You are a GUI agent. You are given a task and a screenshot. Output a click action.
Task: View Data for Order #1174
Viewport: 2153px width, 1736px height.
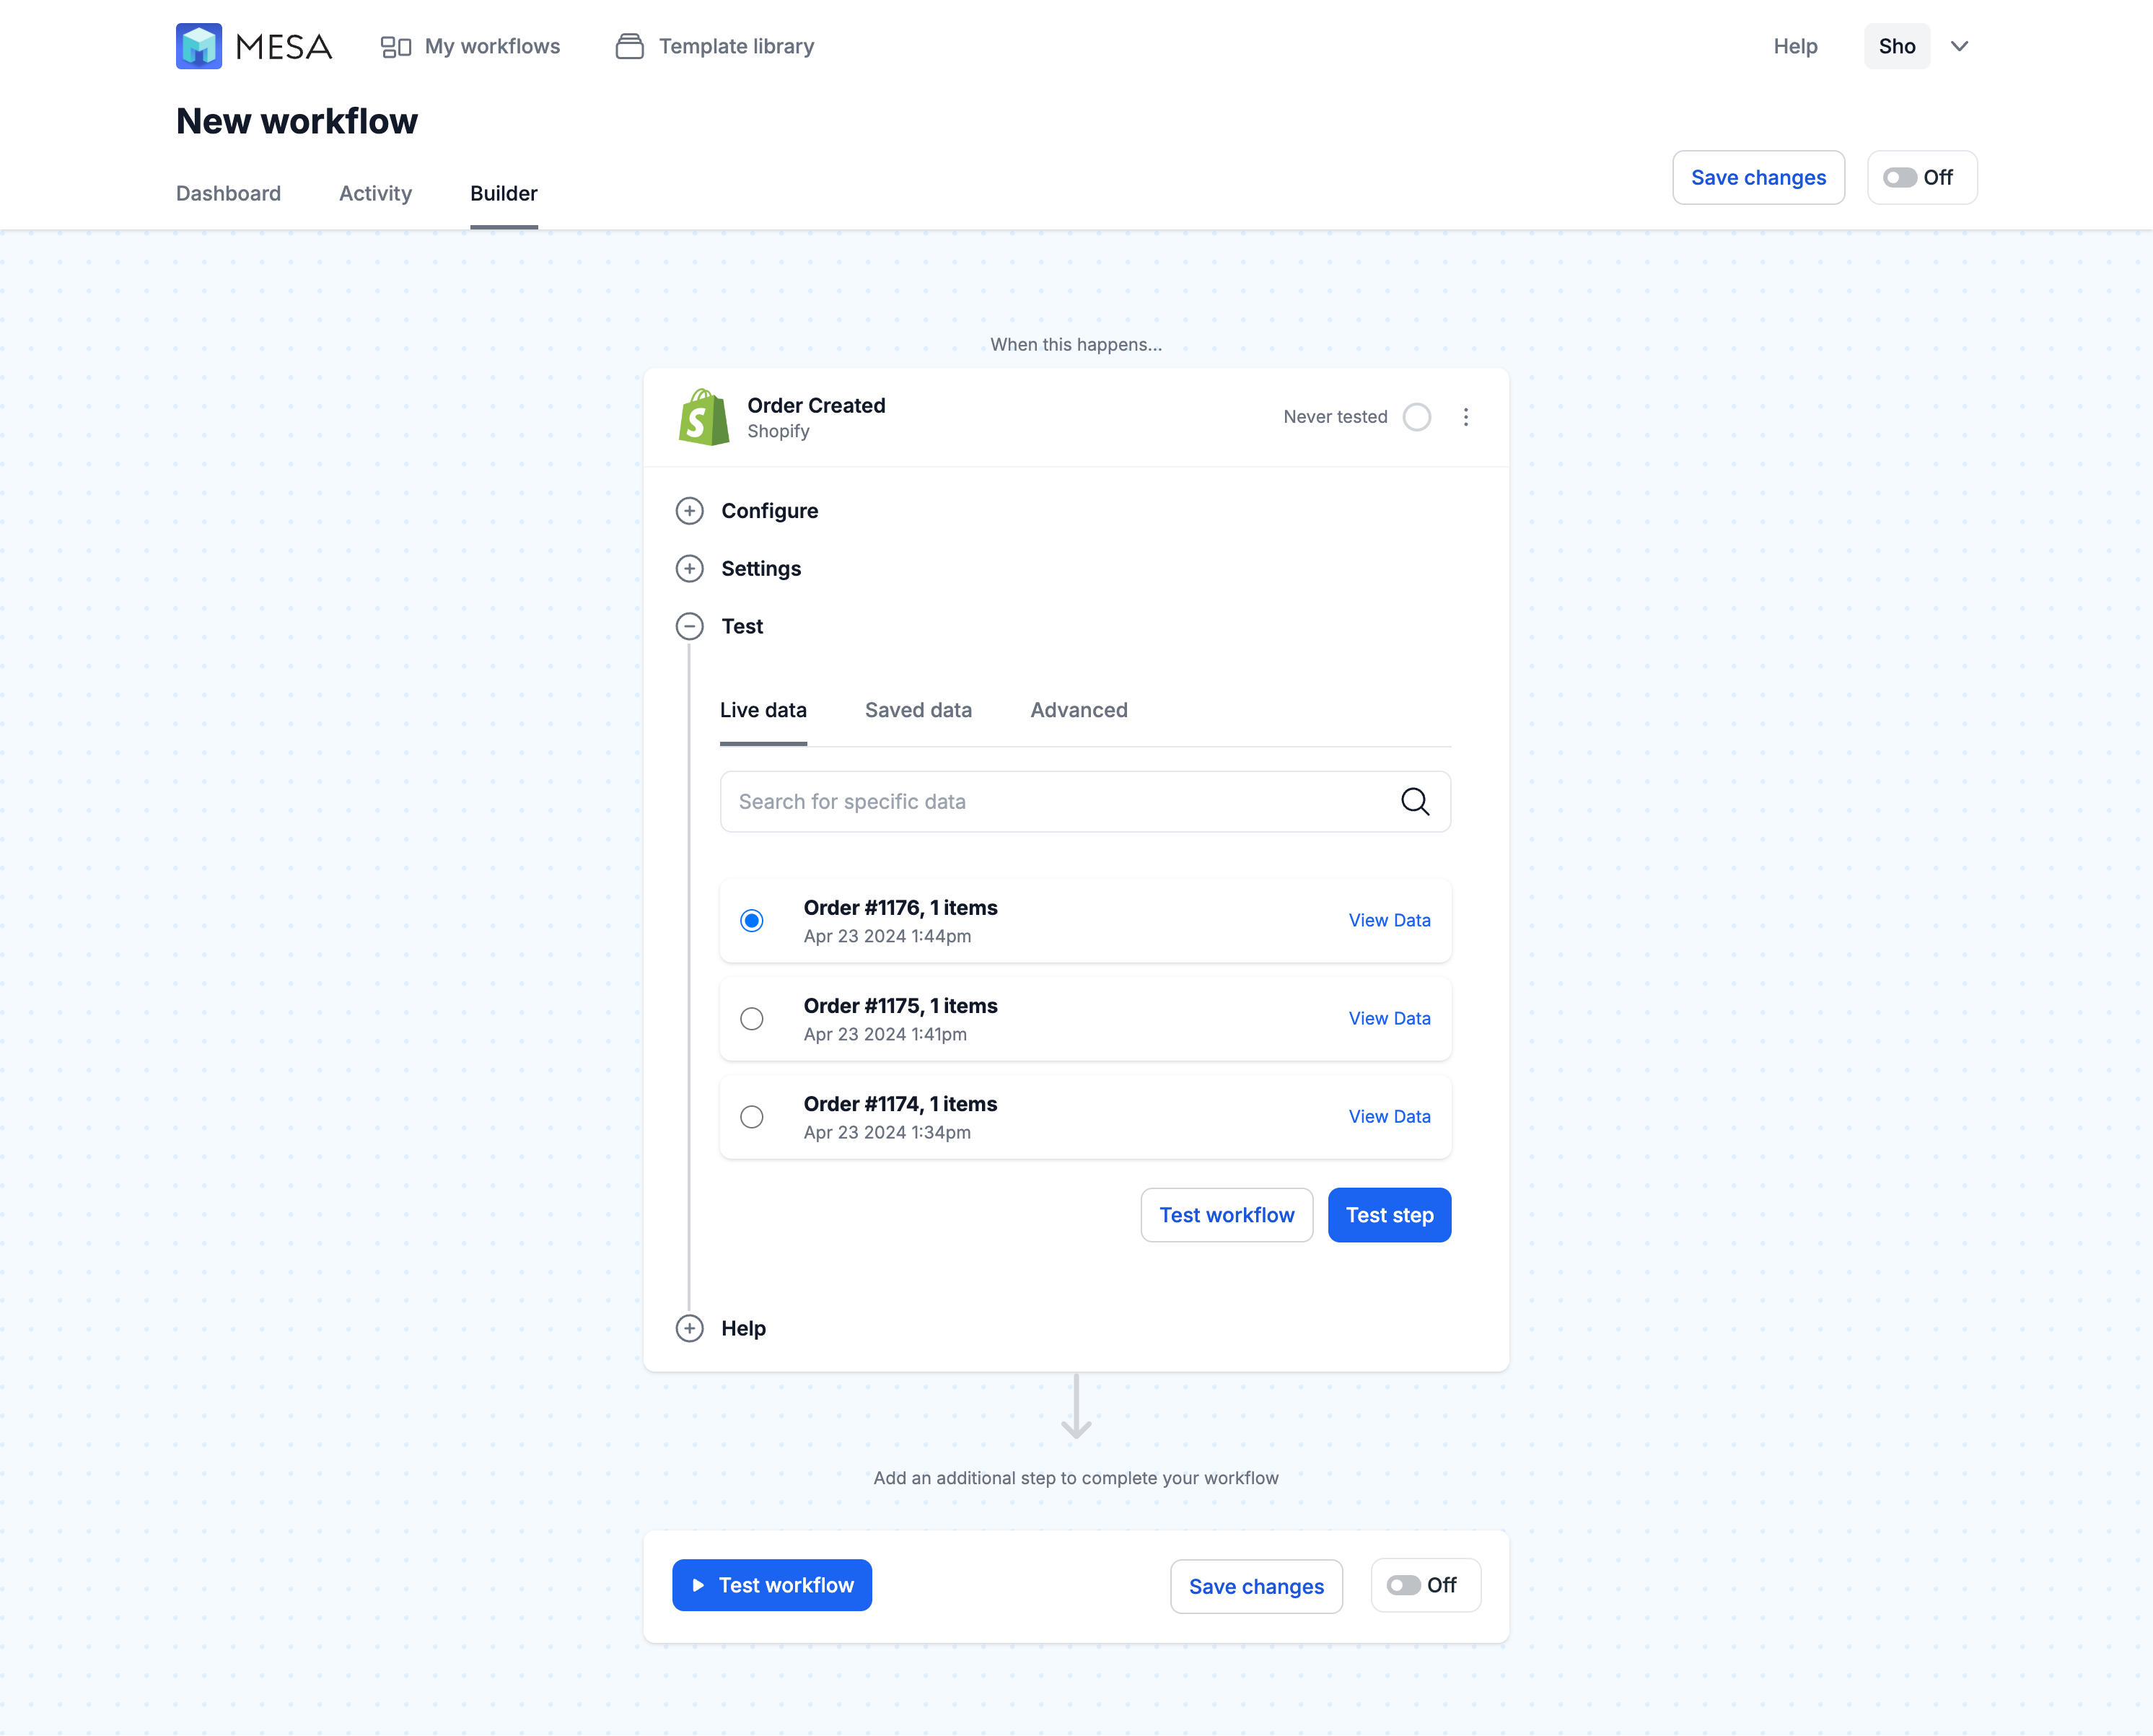(x=1389, y=1116)
